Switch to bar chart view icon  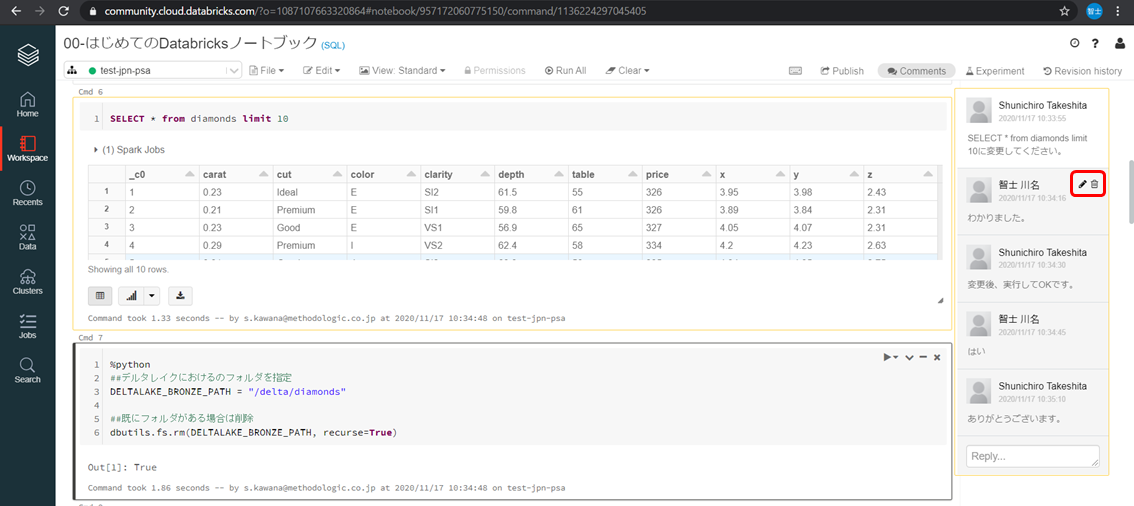[x=131, y=296]
